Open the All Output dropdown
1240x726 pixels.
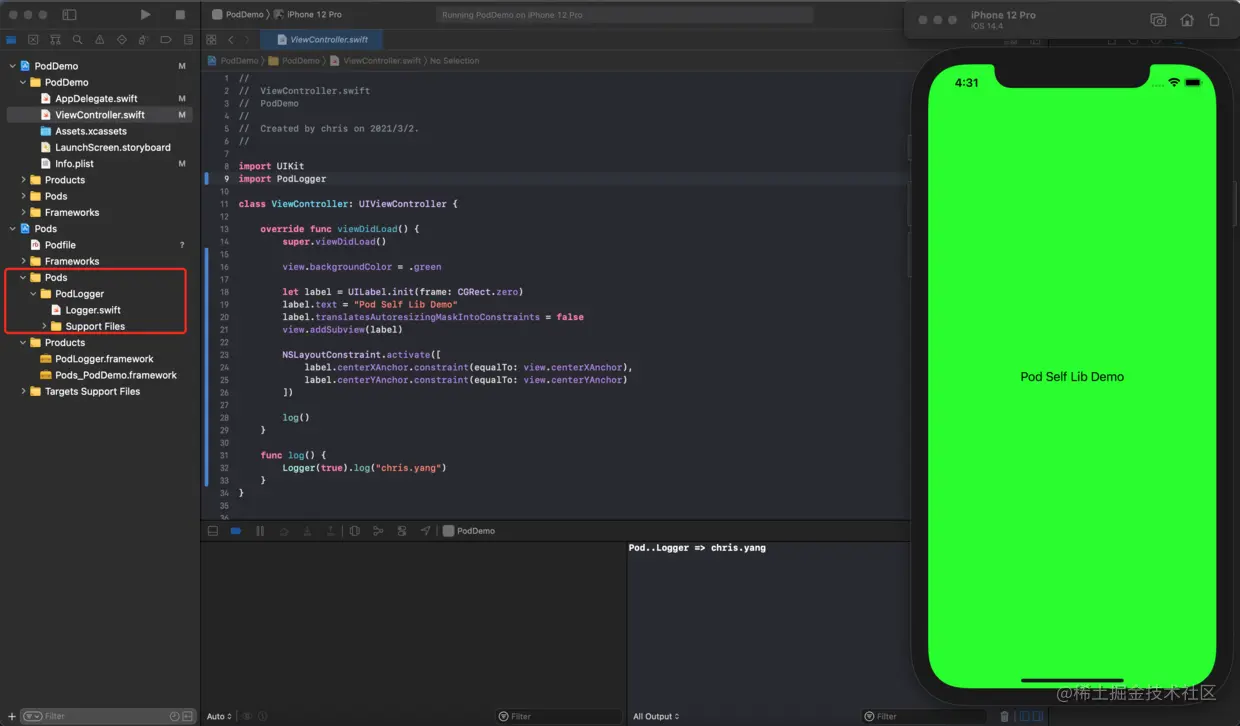656,716
